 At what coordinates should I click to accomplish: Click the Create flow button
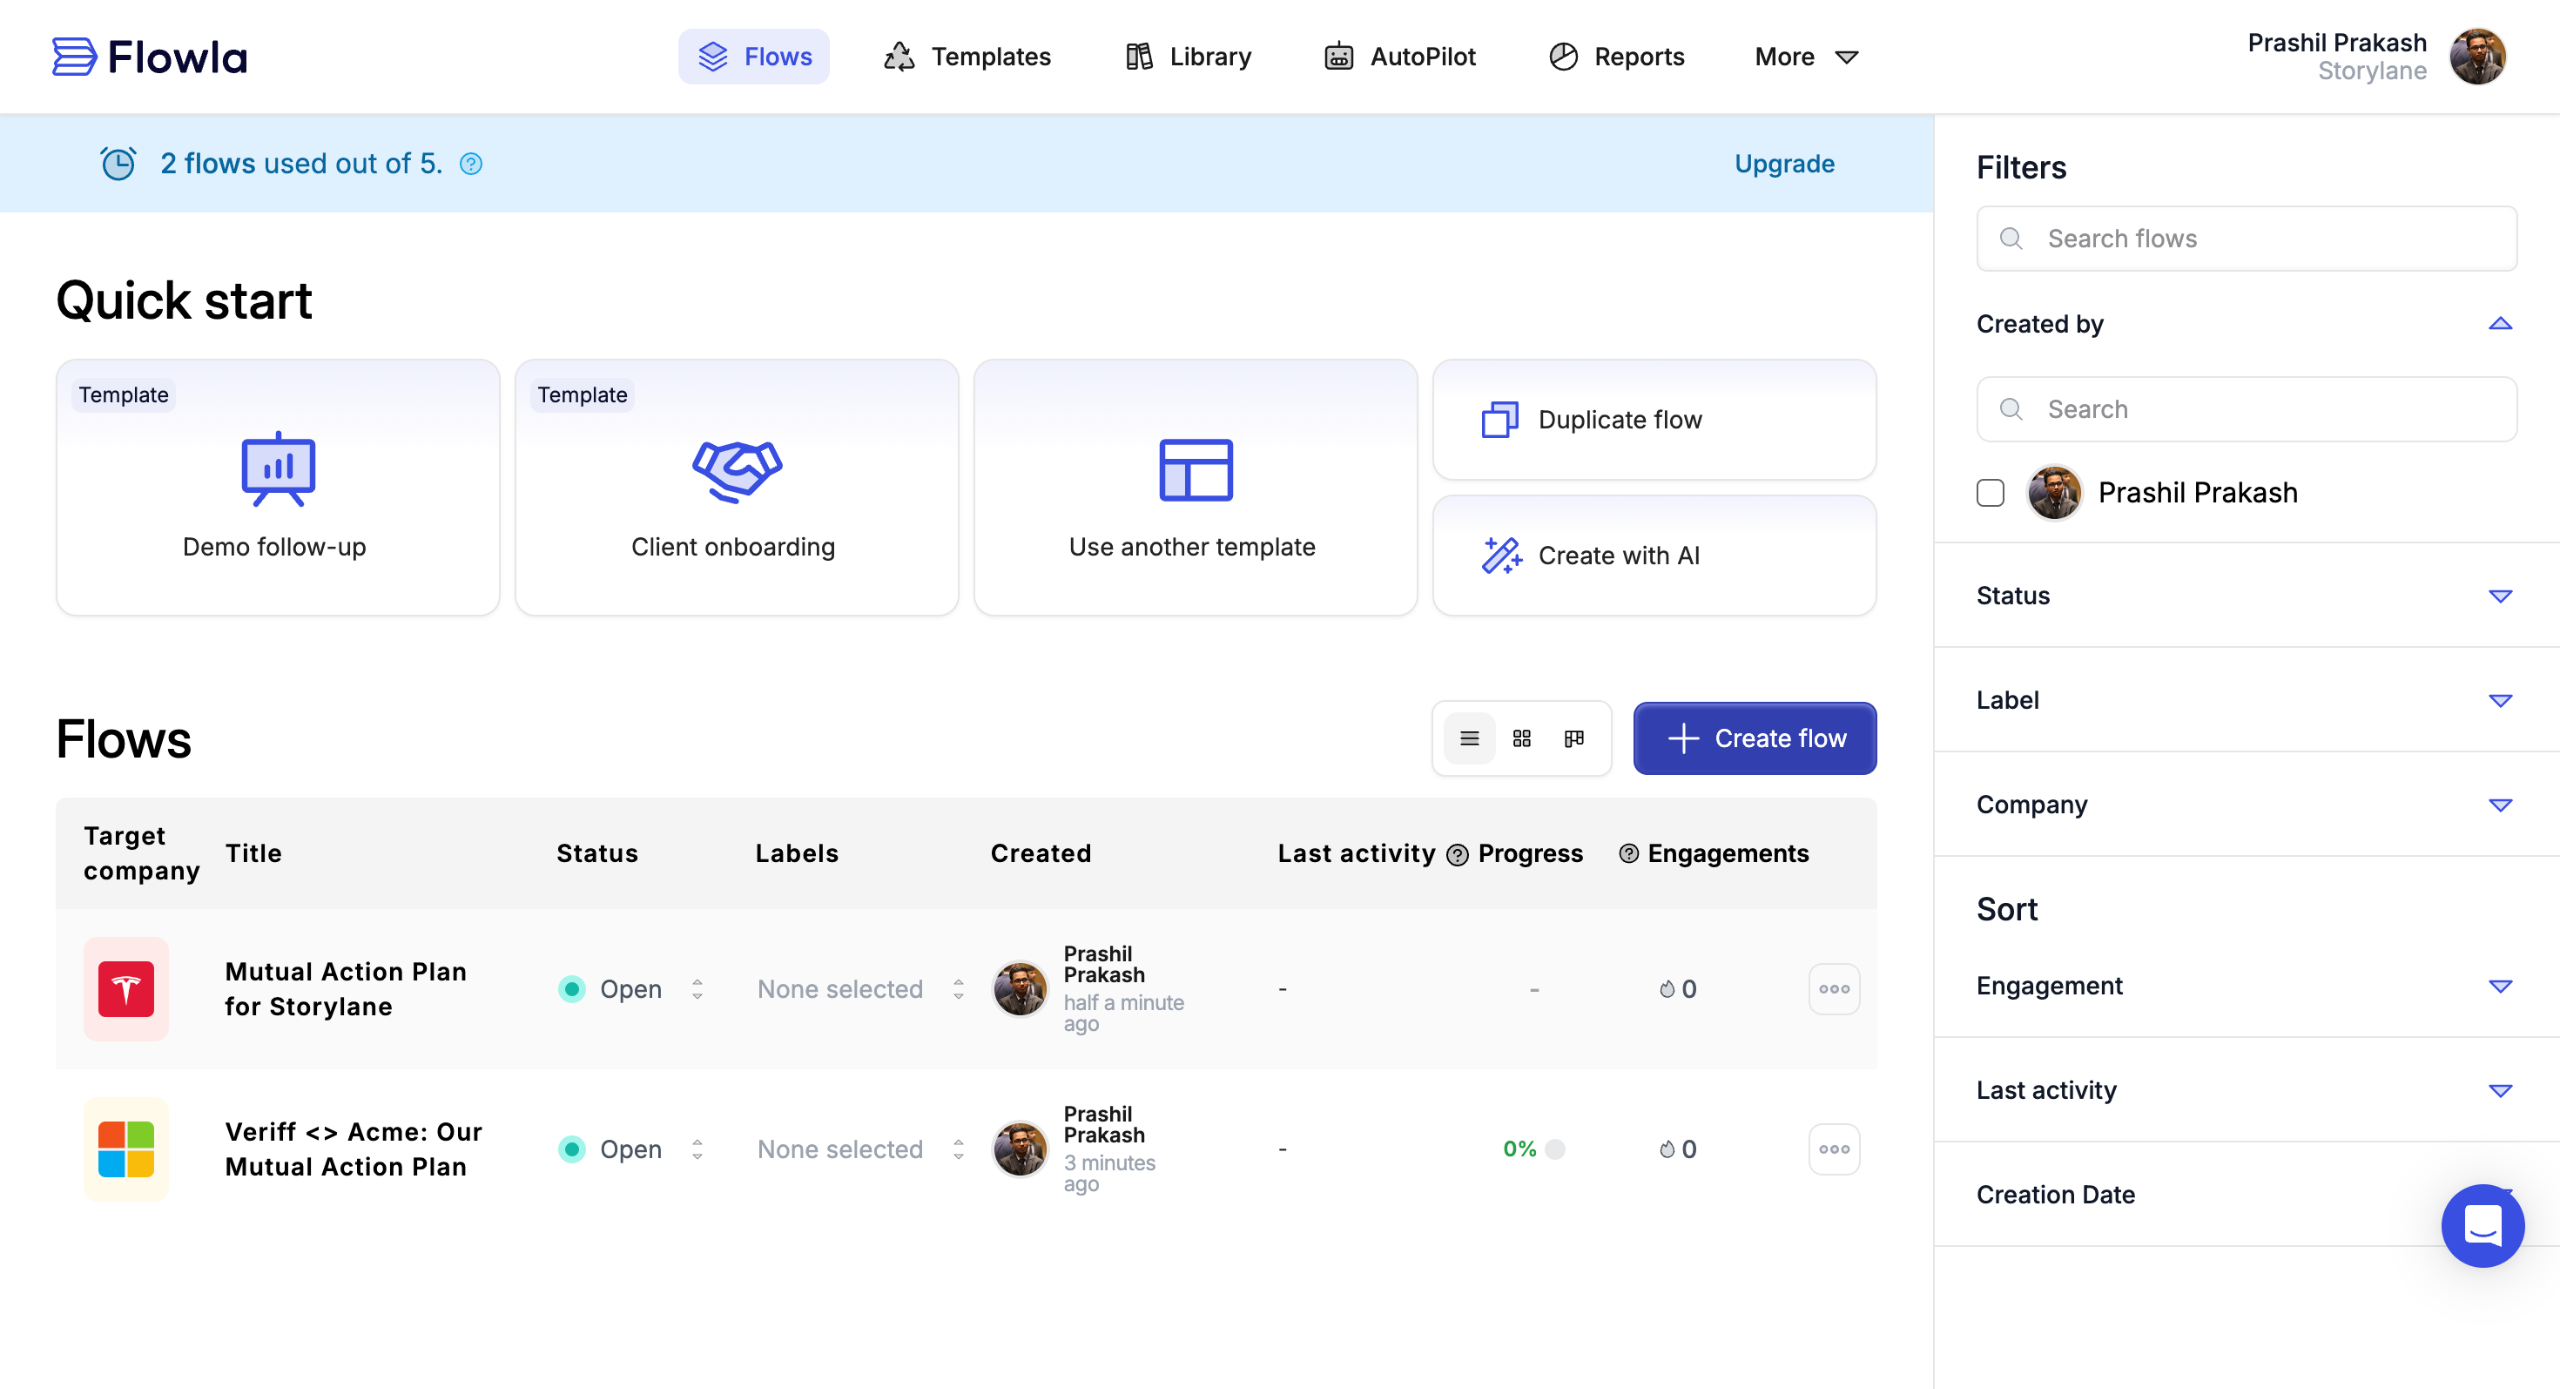pyautogui.click(x=1754, y=738)
